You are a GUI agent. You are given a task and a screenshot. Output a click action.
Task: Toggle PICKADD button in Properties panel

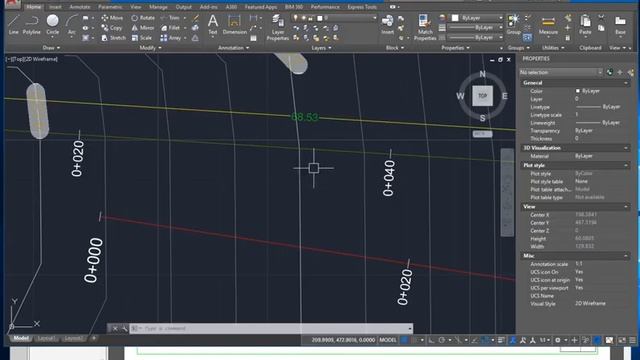click(610, 72)
